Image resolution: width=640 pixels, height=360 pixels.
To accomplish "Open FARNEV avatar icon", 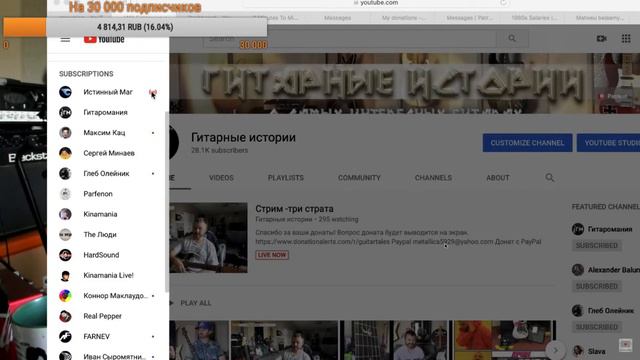I will pyautogui.click(x=65, y=336).
